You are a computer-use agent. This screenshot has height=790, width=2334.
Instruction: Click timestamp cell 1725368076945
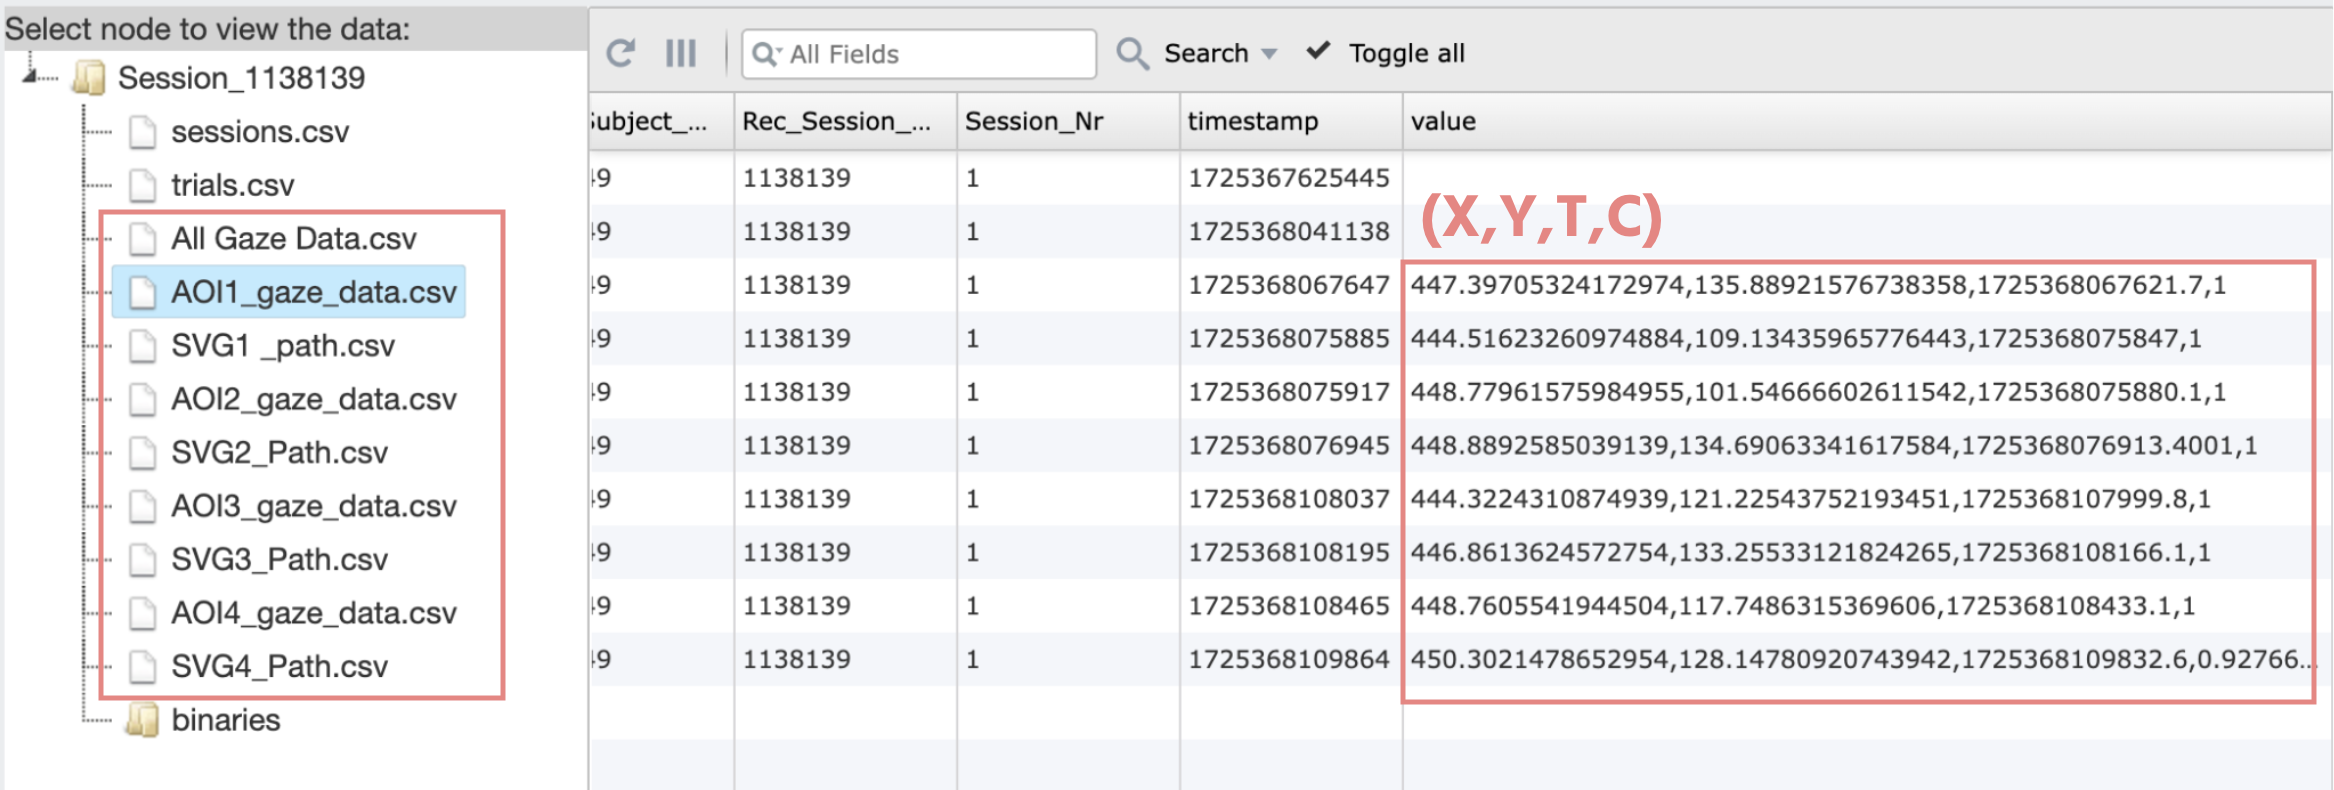click(1289, 446)
